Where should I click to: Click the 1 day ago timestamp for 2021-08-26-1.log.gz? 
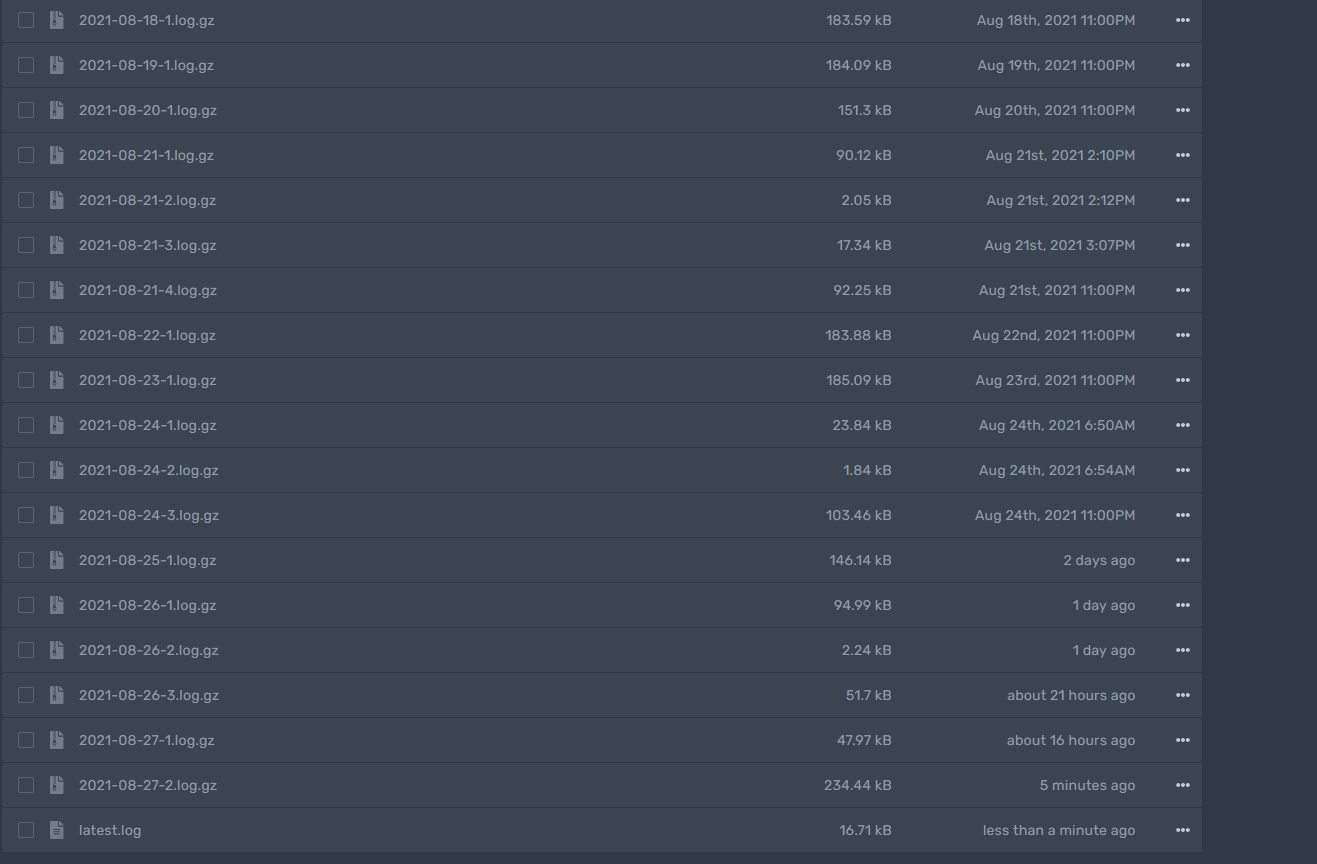pos(1104,605)
